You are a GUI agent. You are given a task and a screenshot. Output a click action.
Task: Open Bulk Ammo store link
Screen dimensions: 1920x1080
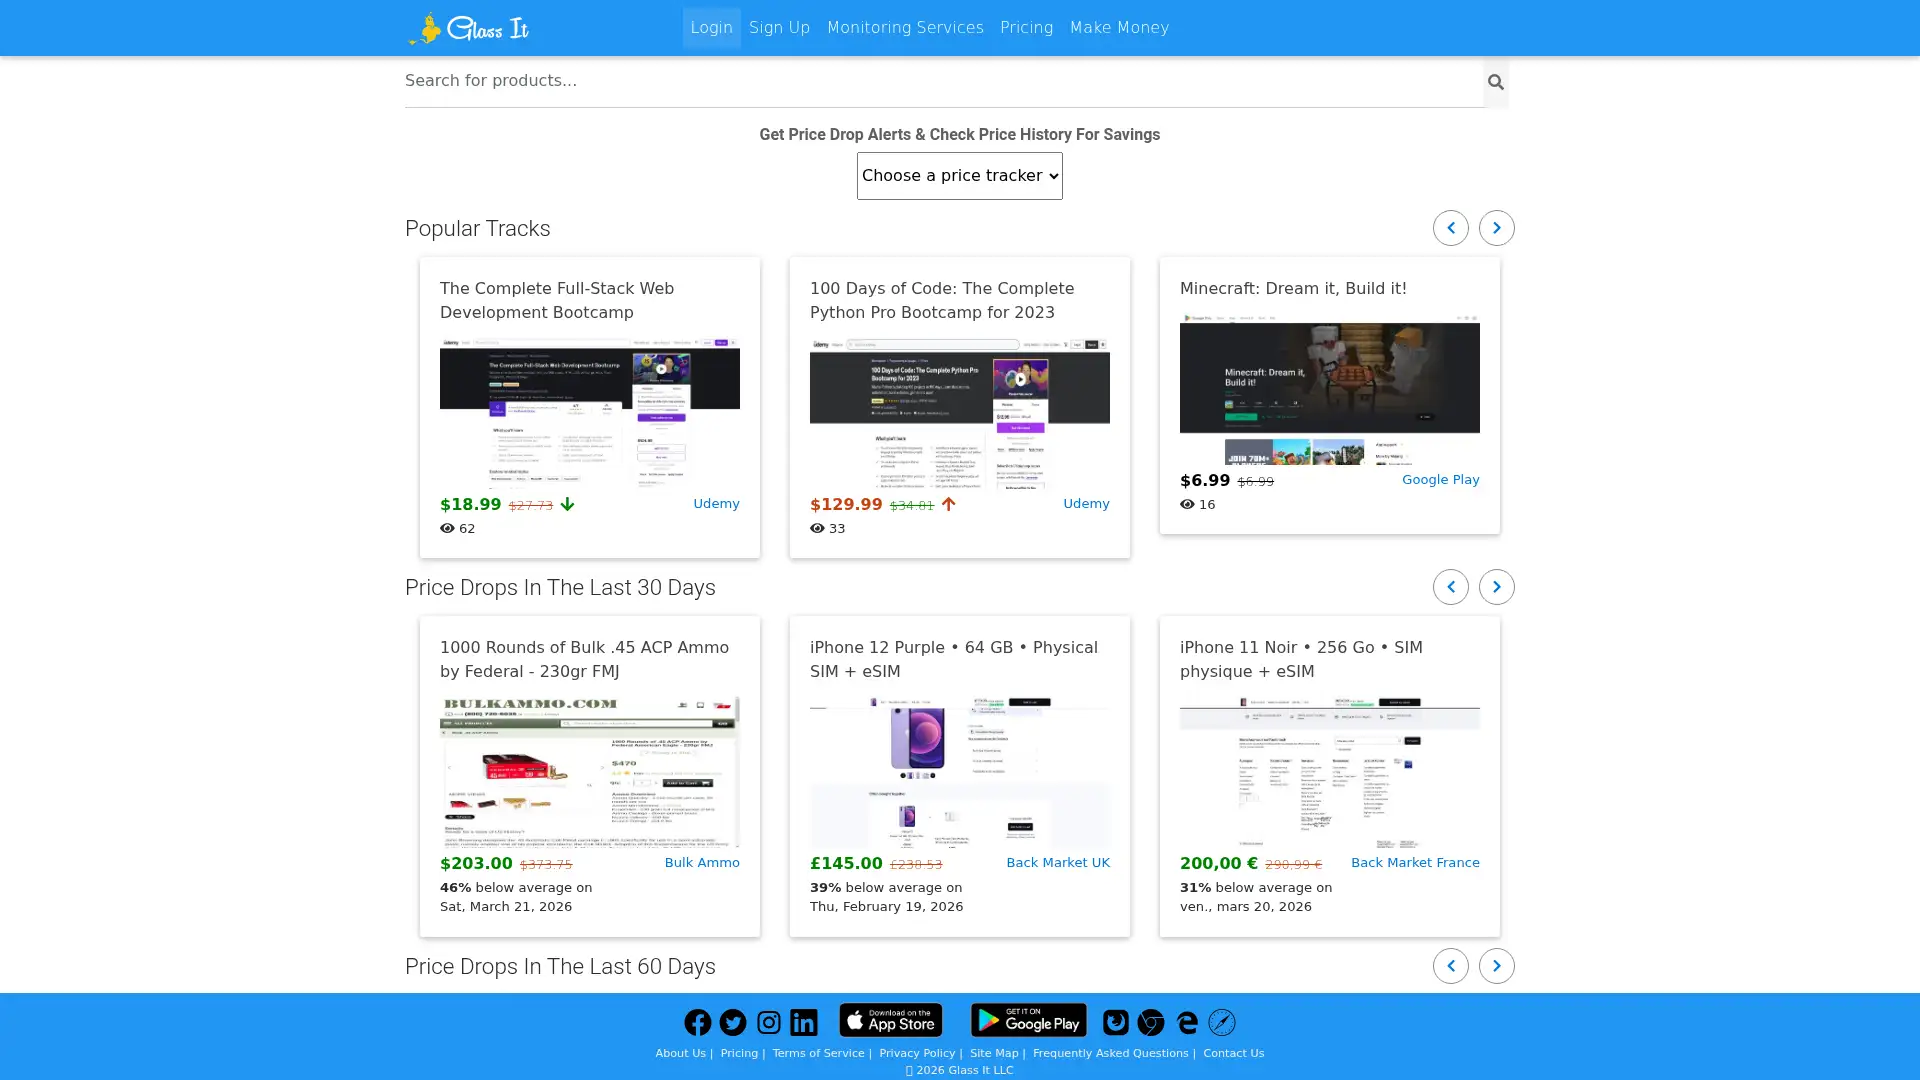click(x=702, y=863)
